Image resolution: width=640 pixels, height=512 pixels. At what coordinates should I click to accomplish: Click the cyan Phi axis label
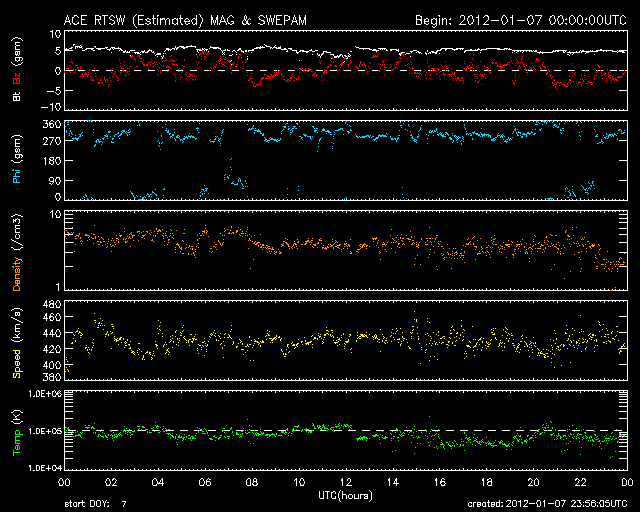coord(16,175)
